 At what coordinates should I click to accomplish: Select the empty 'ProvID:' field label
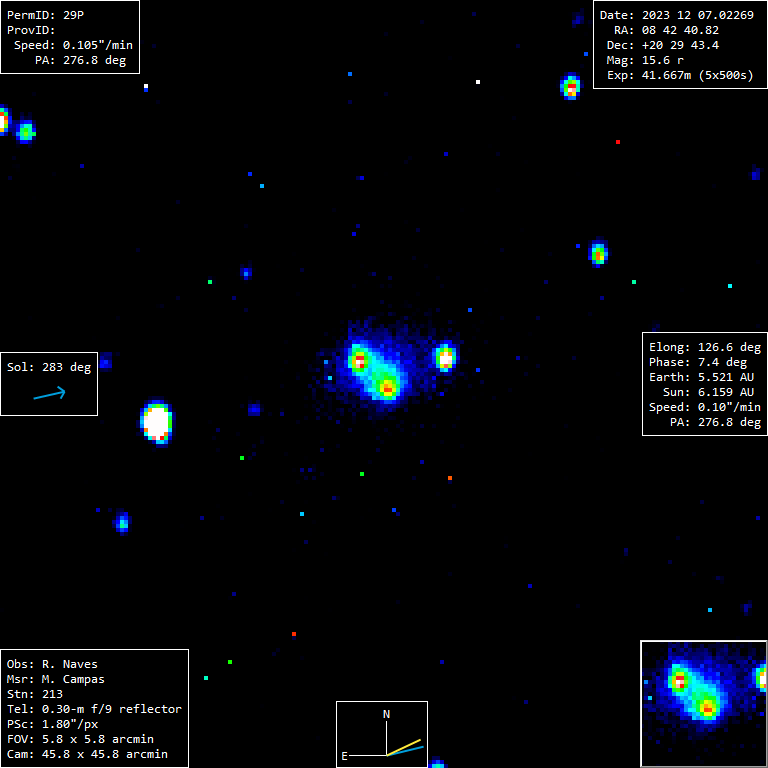point(31,30)
